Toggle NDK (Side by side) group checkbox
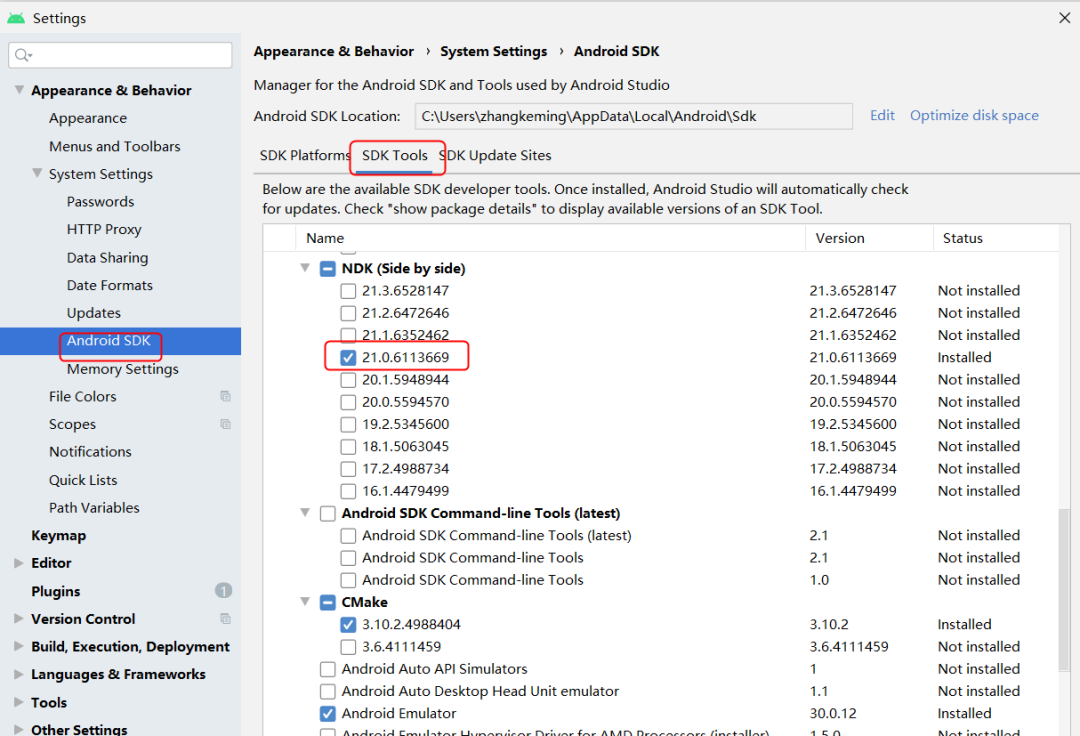The width and height of the screenshot is (1080, 736). [x=328, y=269]
